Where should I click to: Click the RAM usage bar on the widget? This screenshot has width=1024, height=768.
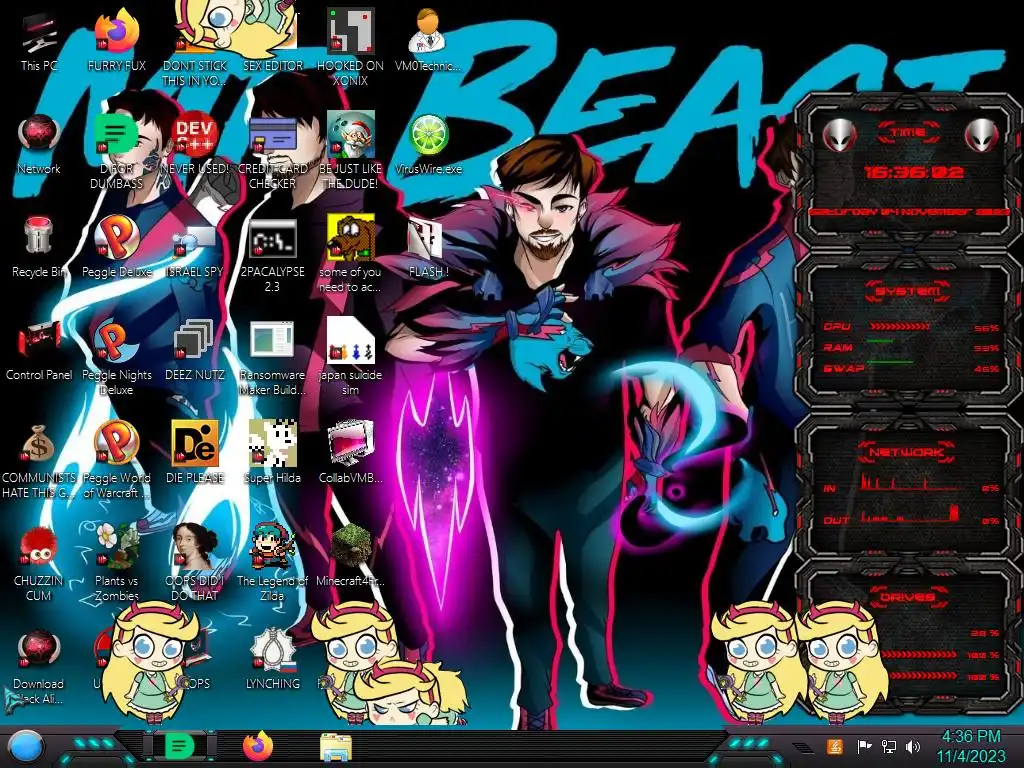[x=880, y=341]
